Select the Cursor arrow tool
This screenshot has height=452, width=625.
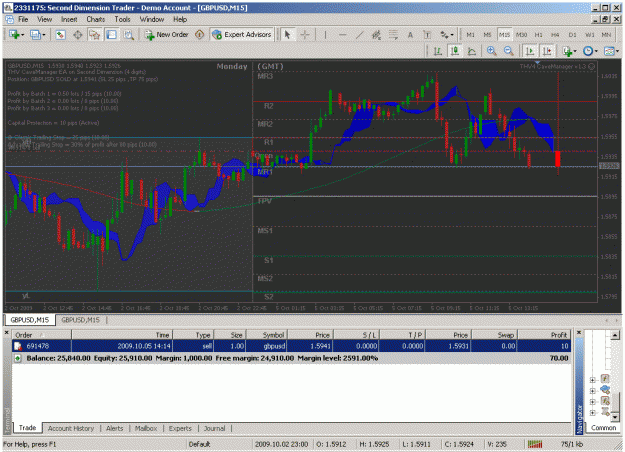point(287,35)
